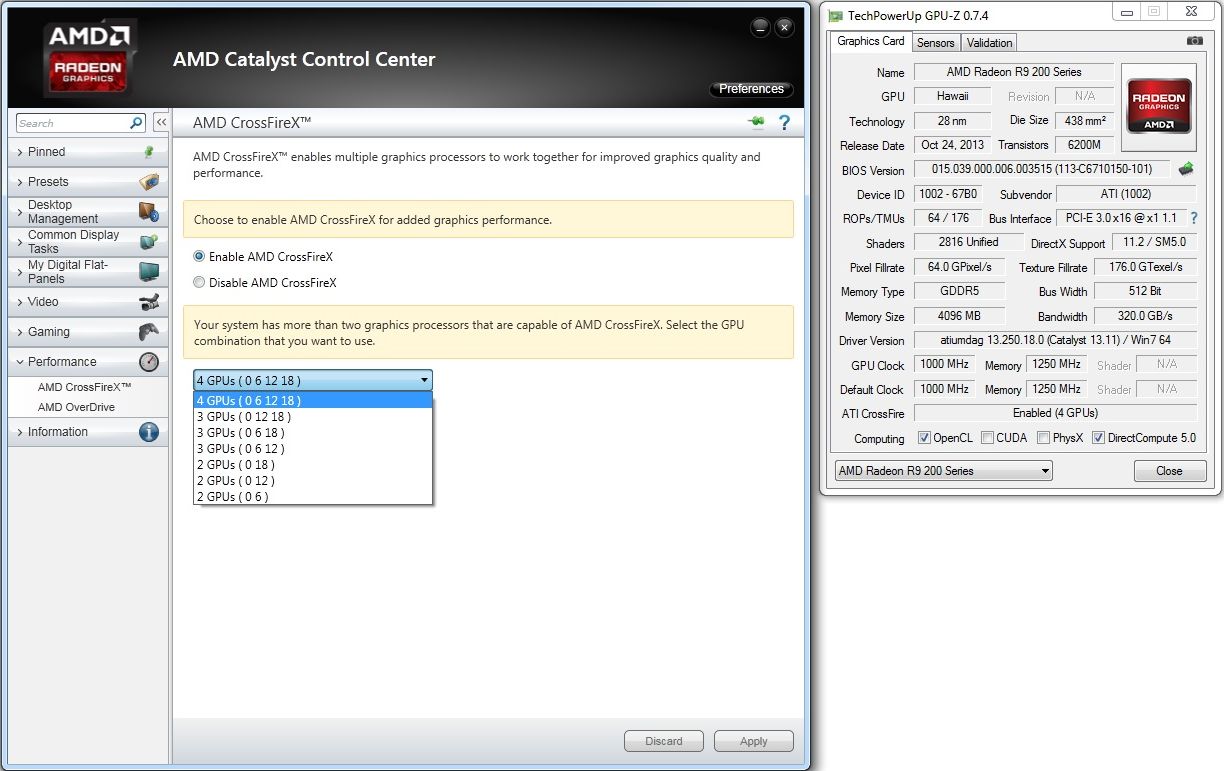
Task: Open AMD CrossFireX in the sidebar
Action: pos(85,387)
